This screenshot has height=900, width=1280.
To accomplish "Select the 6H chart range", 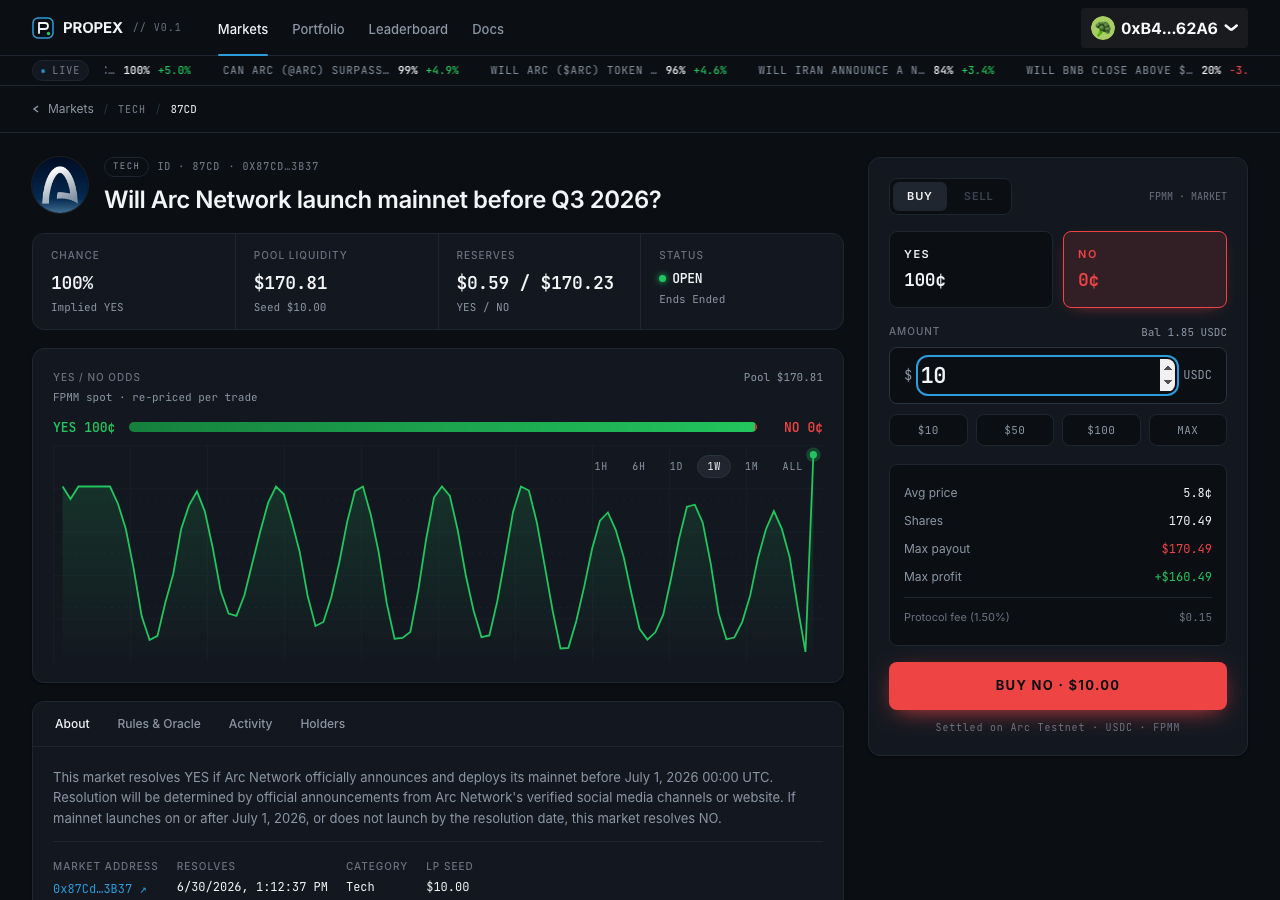I will (x=638, y=466).
